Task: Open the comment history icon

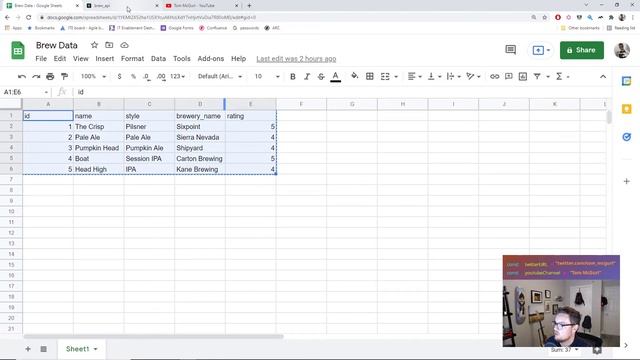Action: click(510, 50)
